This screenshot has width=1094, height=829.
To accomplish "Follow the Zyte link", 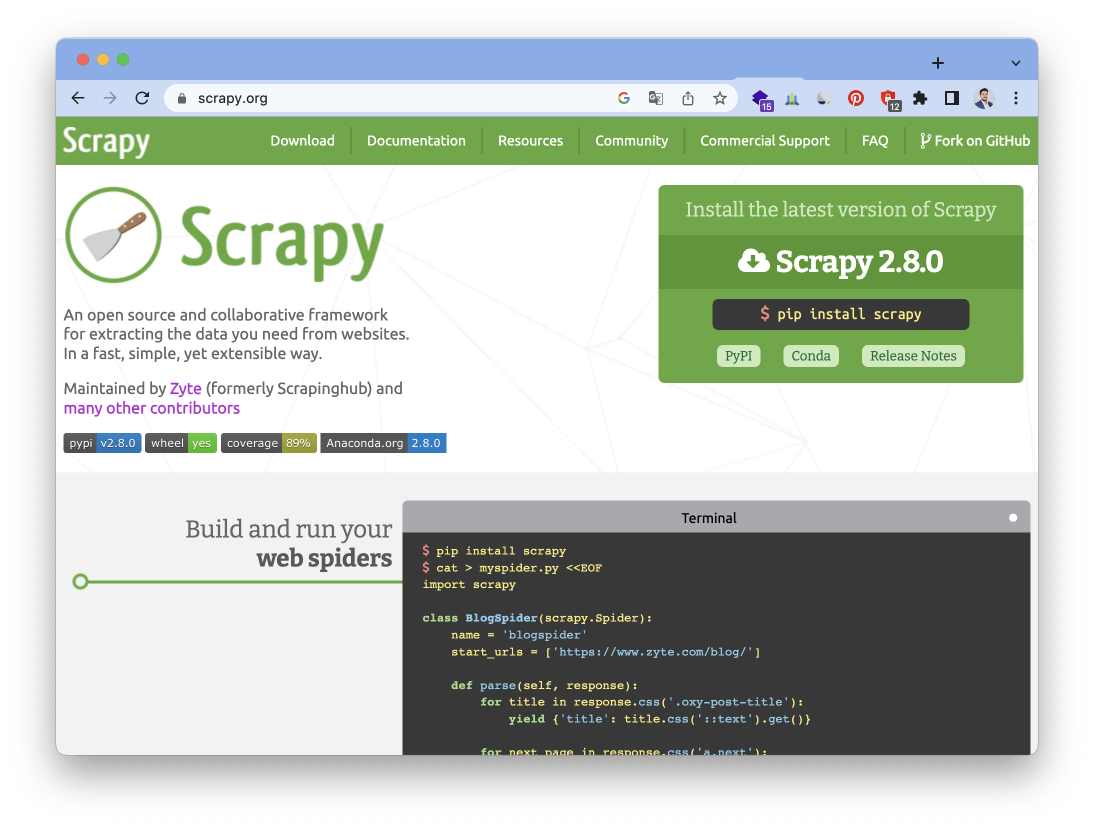I will tap(186, 389).
